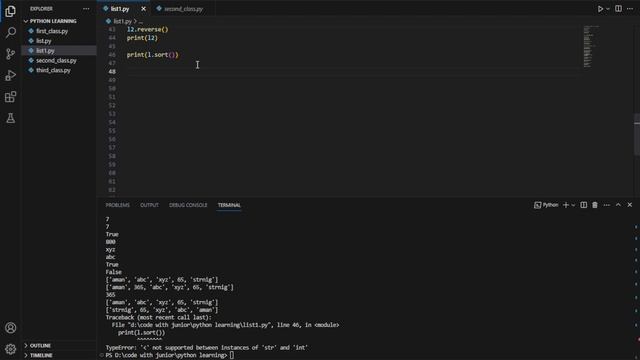
Task: Click the print(l2) code line
Action: pos(142,38)
